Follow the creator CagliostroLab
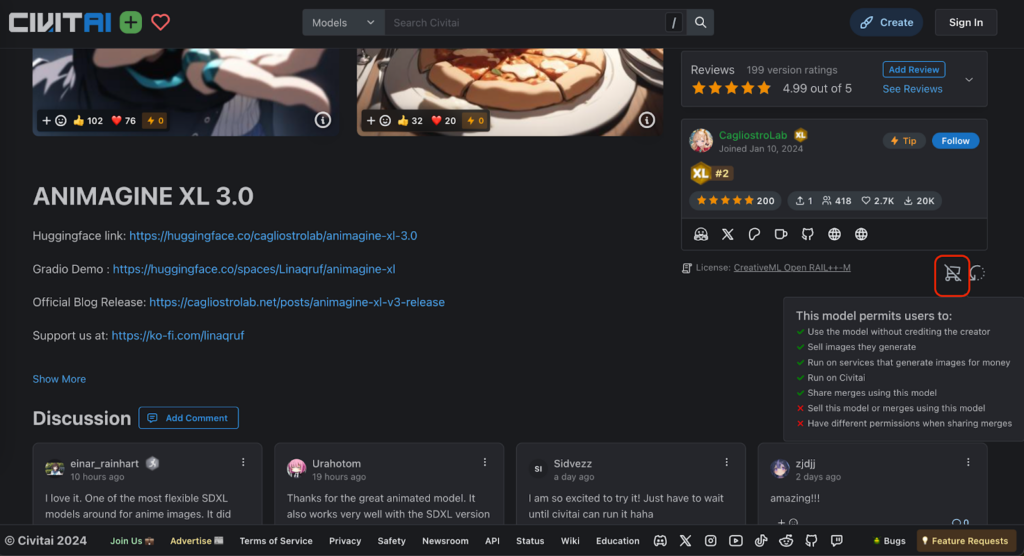This screenshot has height=556, width=1024. [955, 141]
